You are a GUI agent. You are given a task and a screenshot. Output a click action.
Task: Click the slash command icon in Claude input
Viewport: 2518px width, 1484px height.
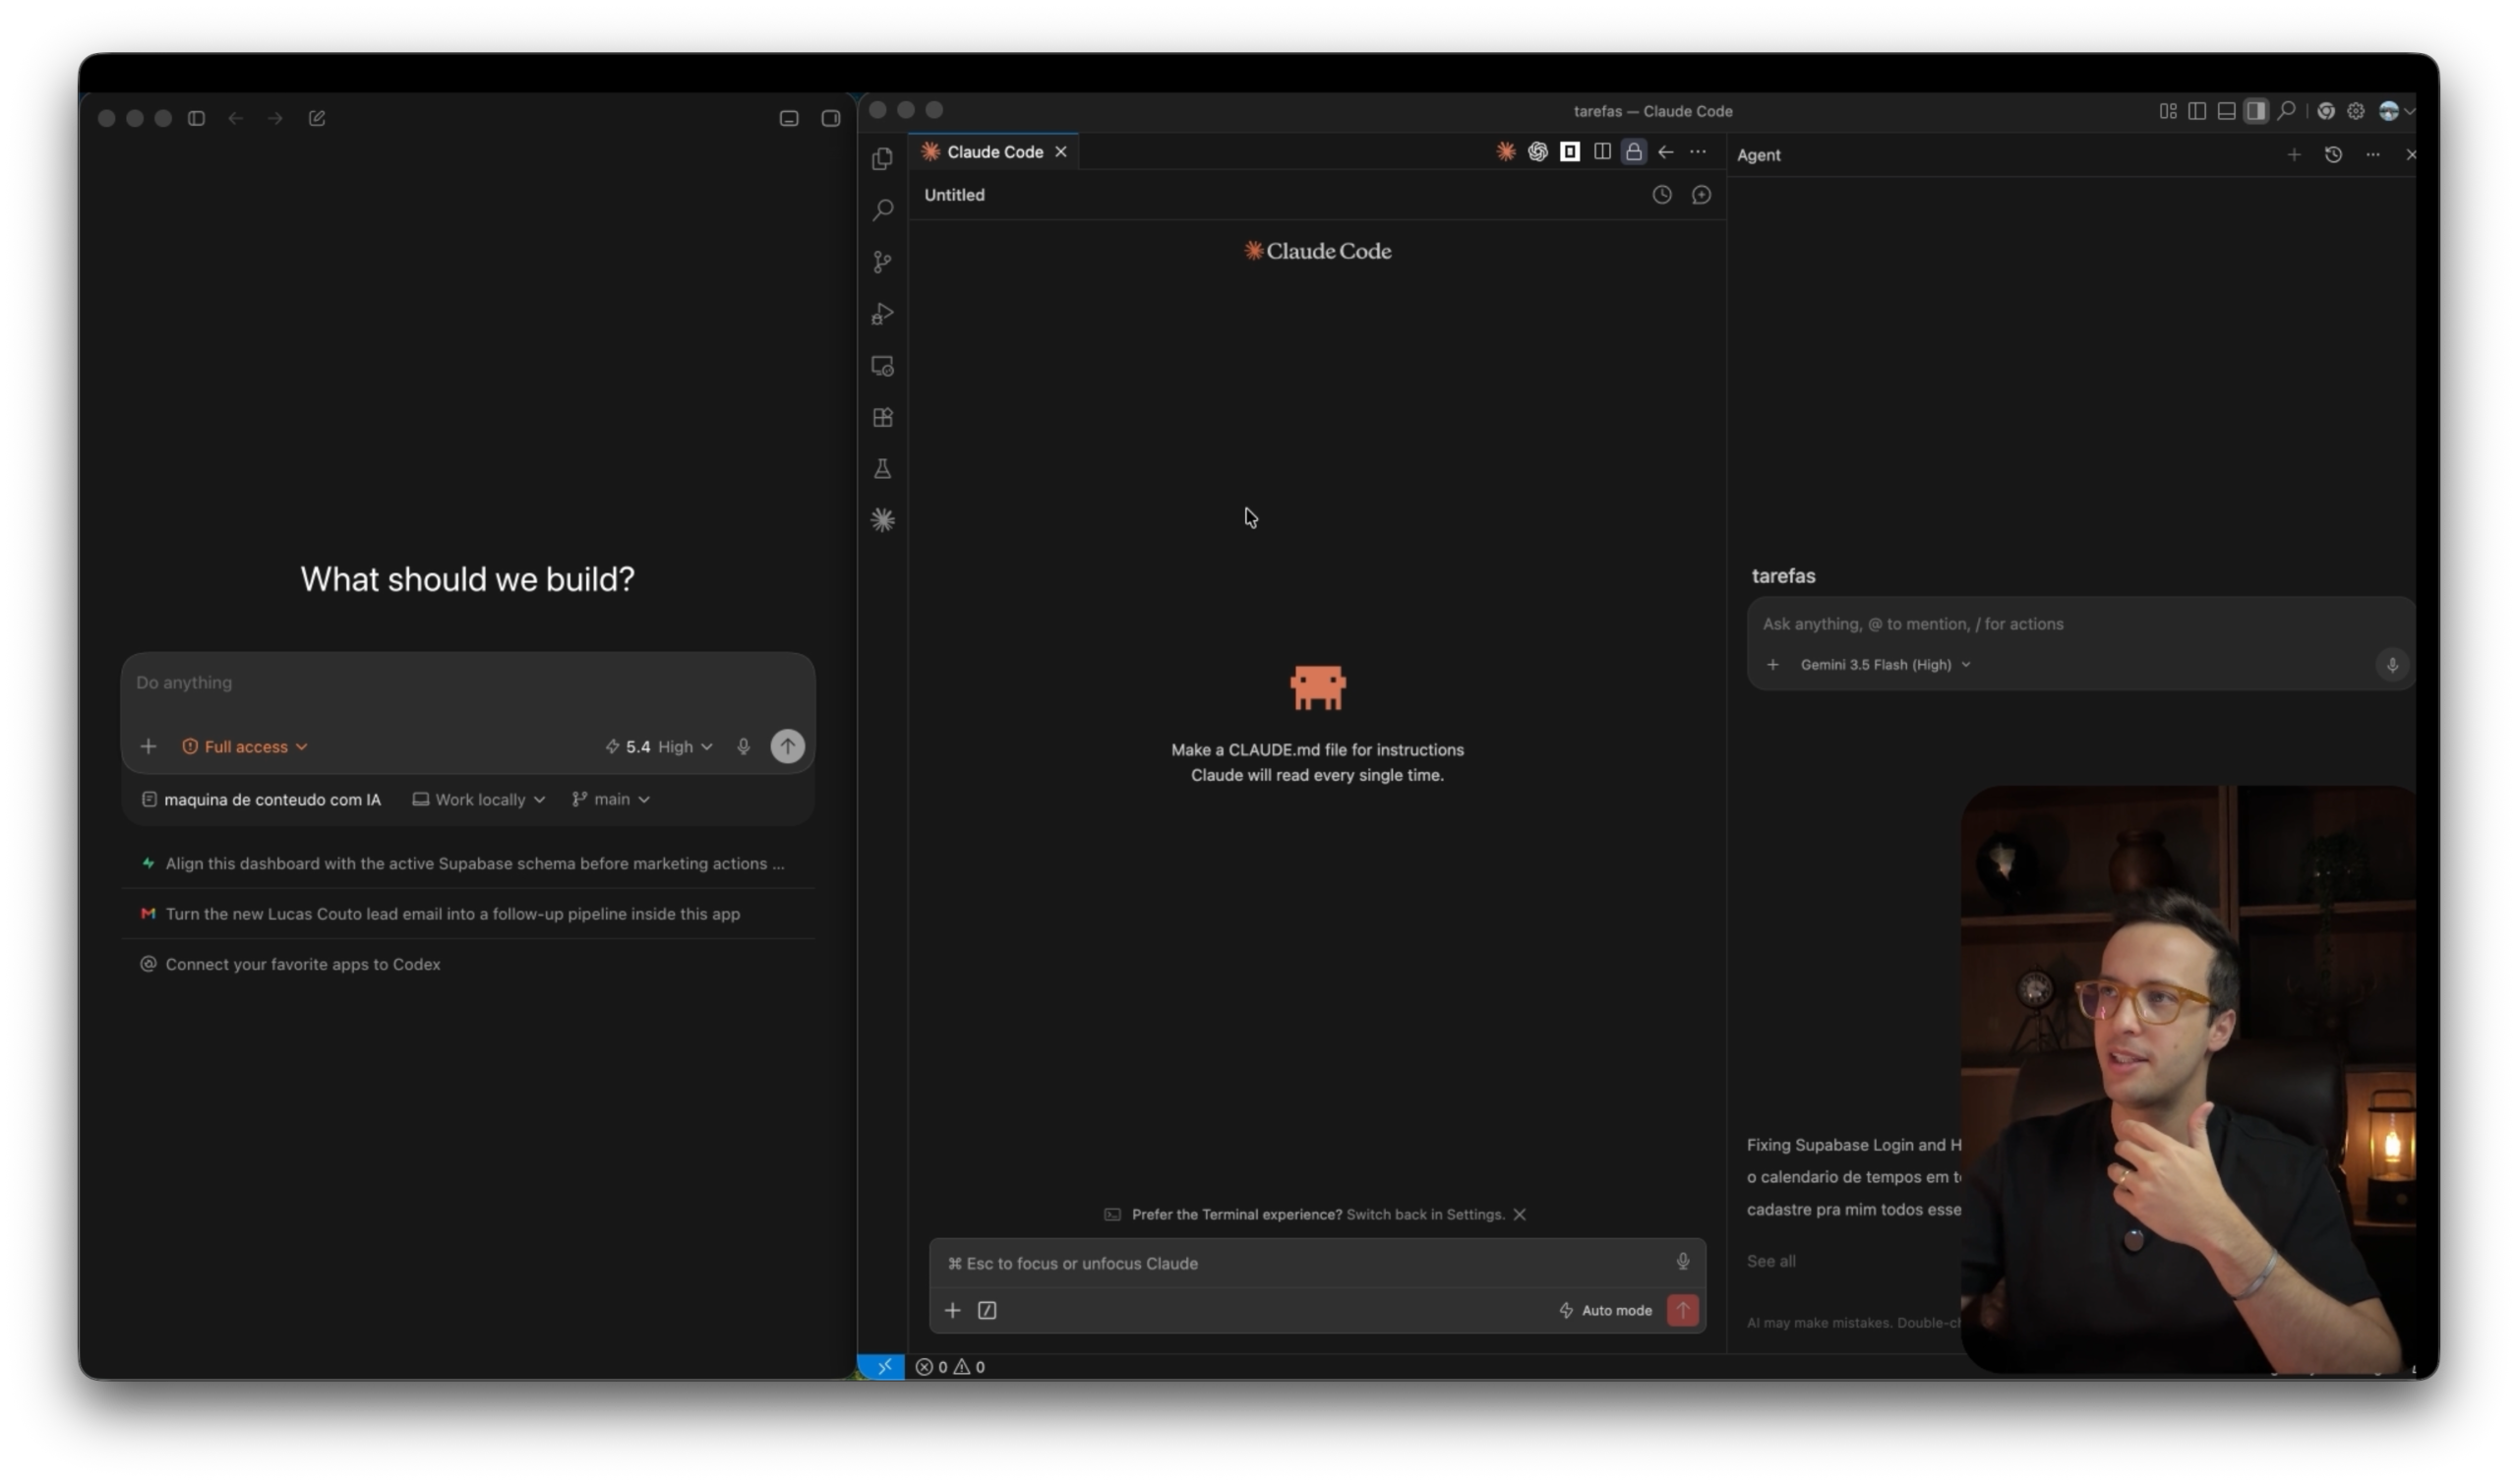tap(987, 1311)
